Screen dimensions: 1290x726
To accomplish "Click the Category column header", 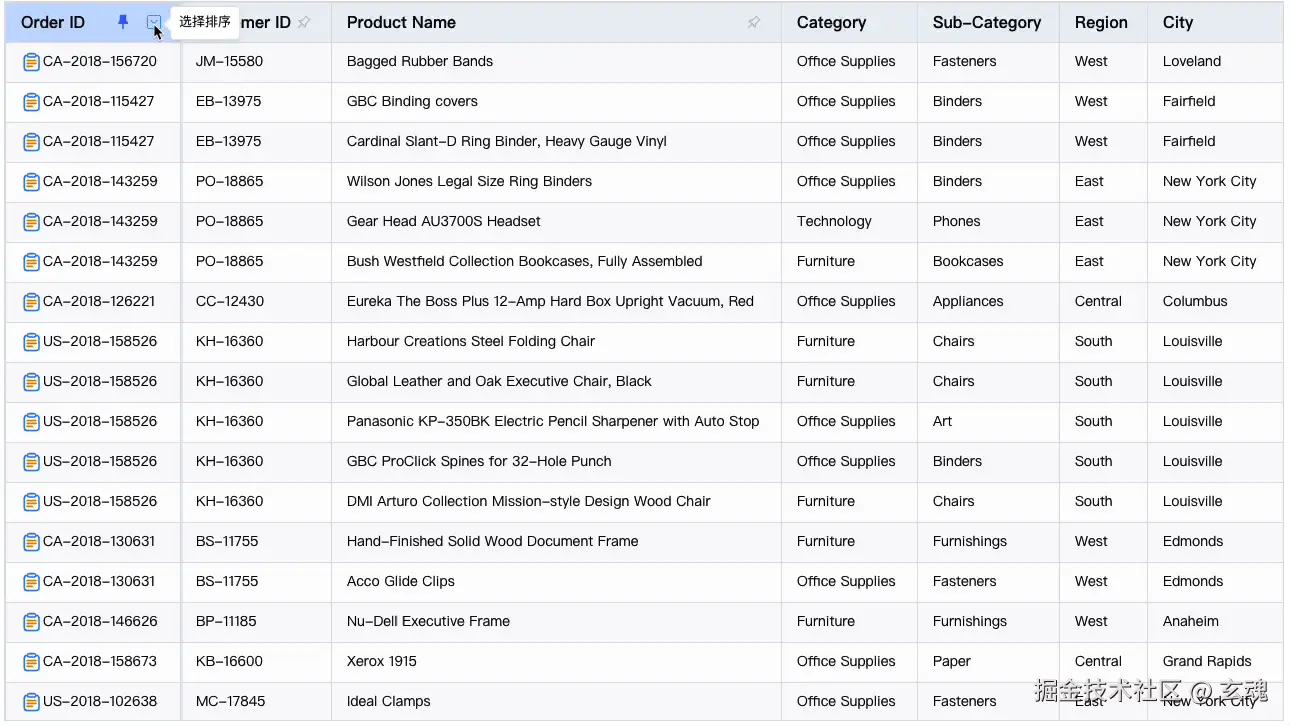I will pos(831,22).
